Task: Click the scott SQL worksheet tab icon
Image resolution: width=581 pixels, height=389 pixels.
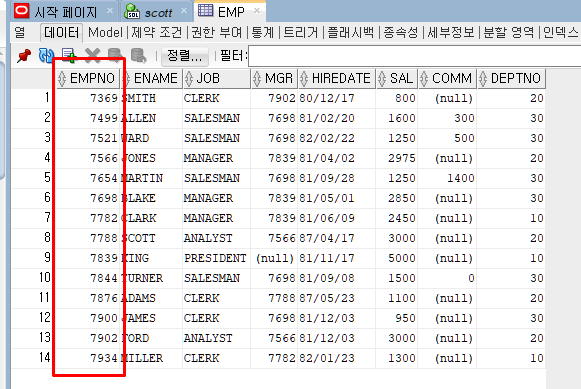Action: [x=132, y=11]
